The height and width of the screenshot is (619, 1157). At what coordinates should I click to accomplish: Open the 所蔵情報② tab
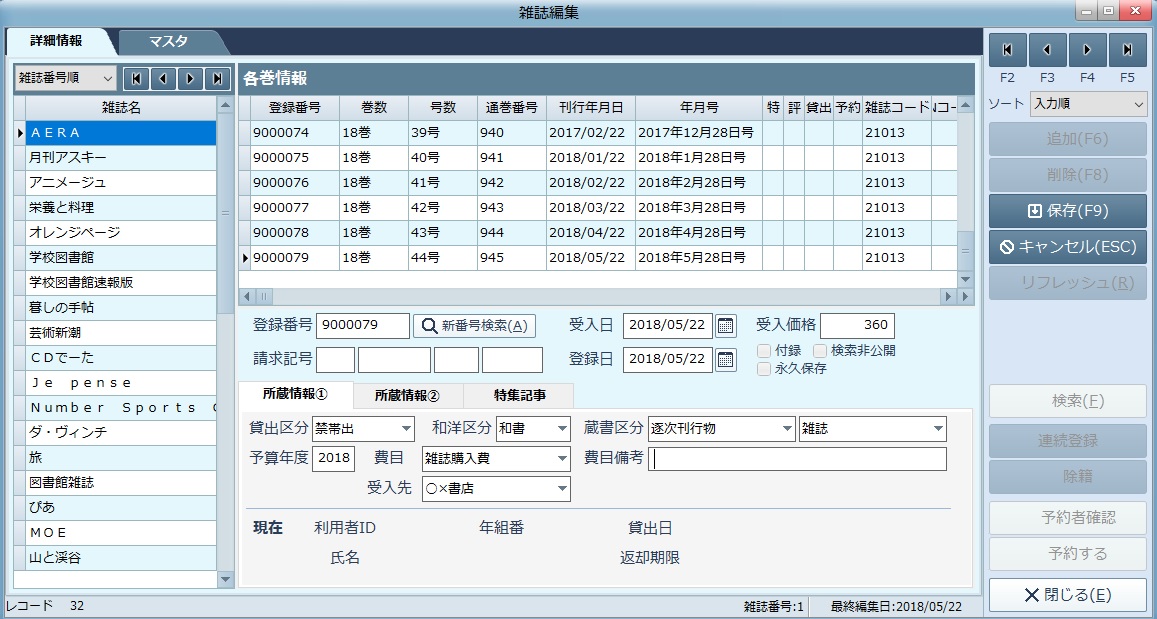[407, 395]
